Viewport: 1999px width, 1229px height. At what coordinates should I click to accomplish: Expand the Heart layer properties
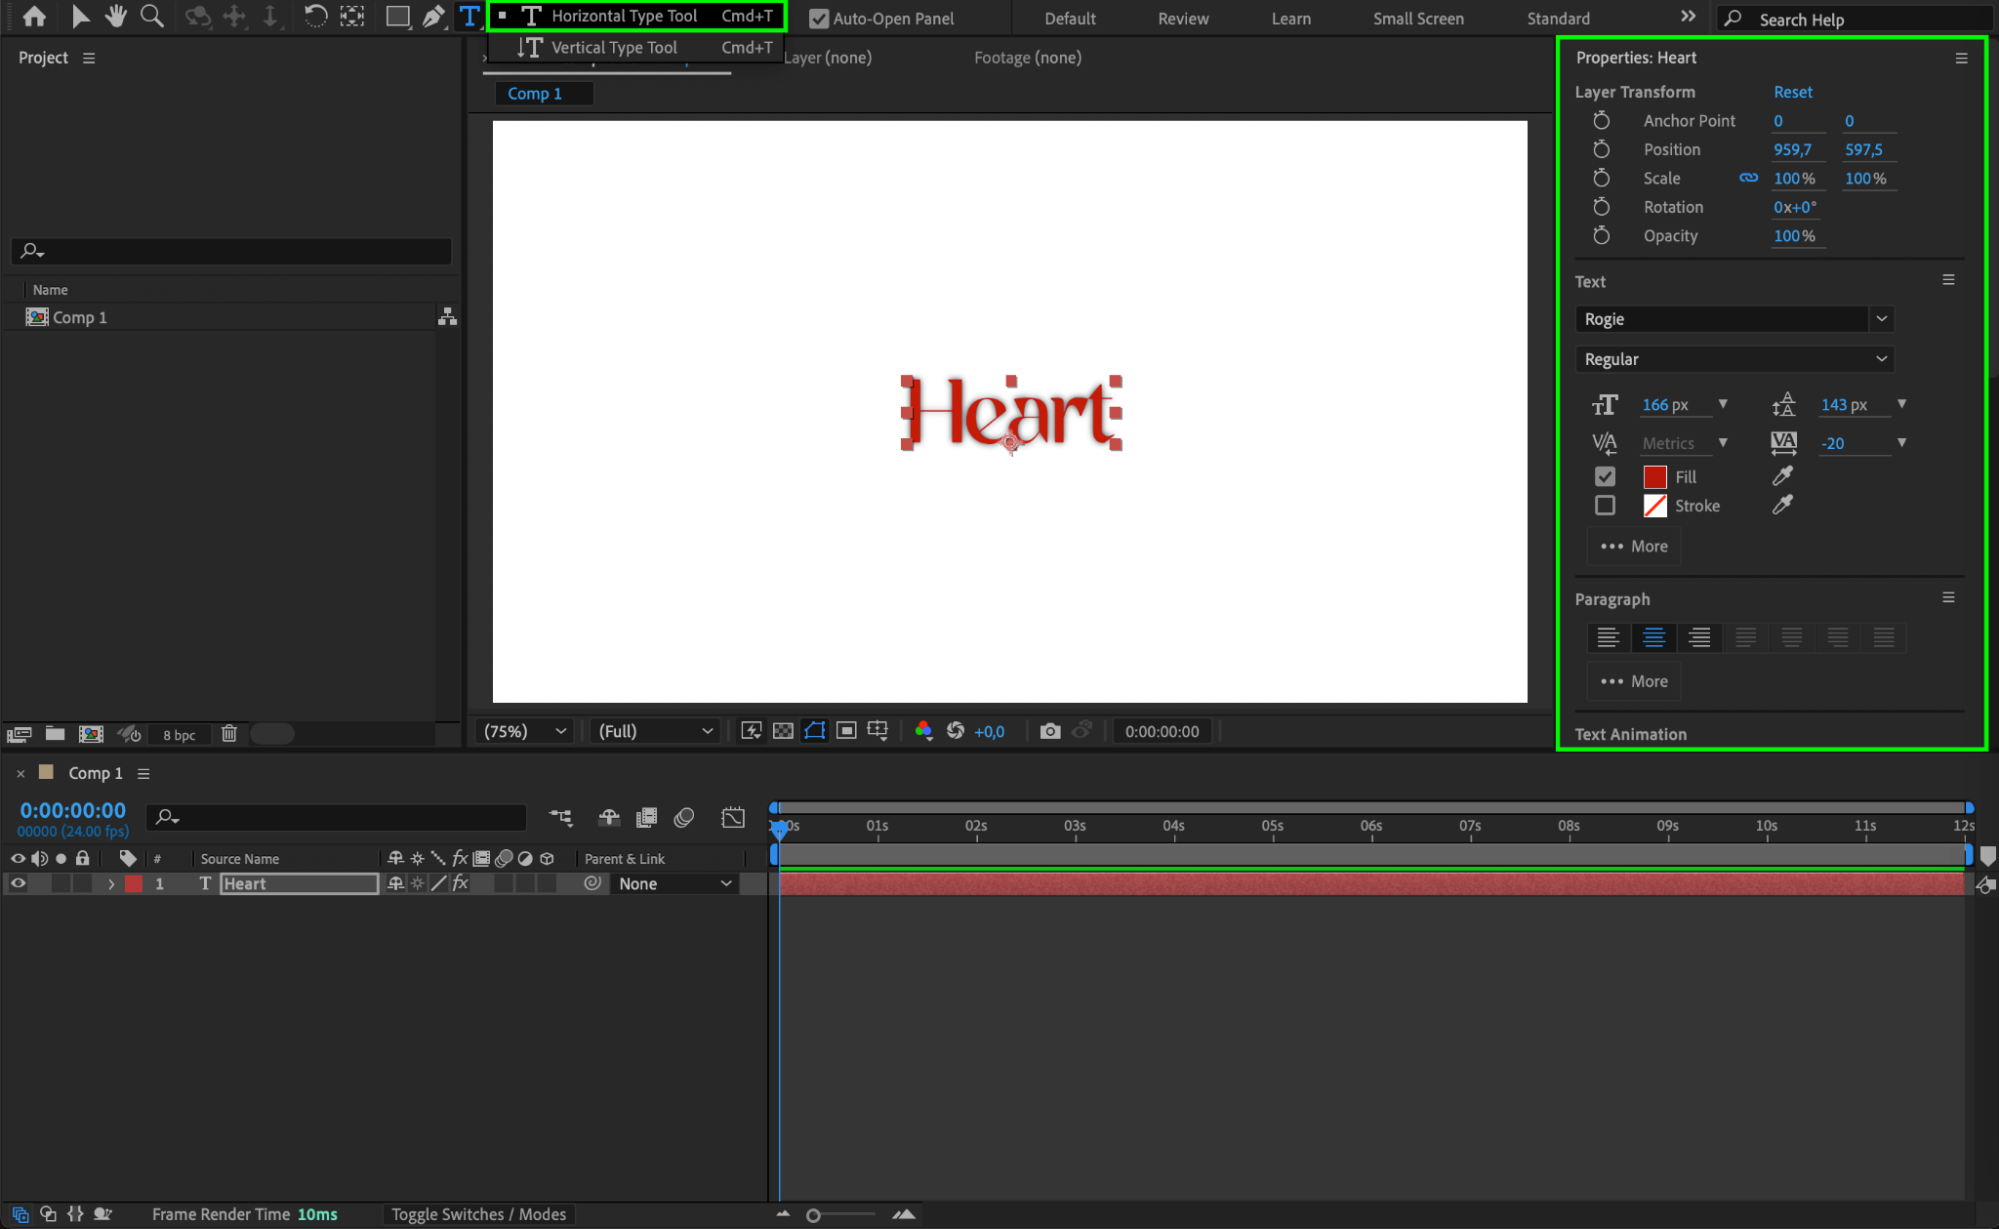pos(111,884)
